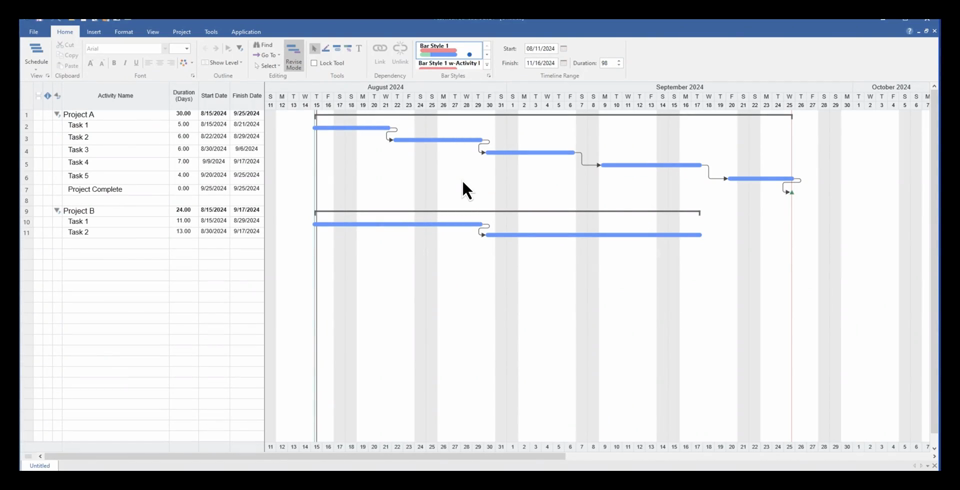Click the timeline Finish date field
This screenshot has width=960, height=490.
click(541, 63)
